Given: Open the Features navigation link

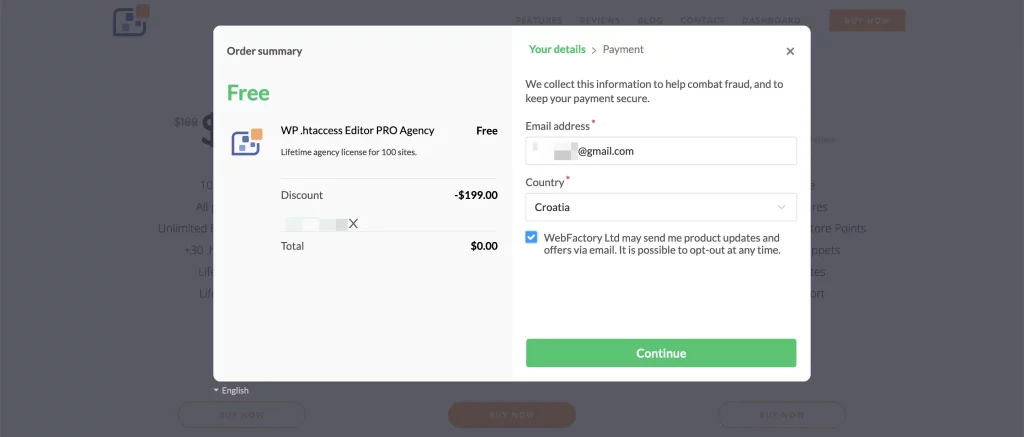Looking at the screenshot, I should click(539, 20).
